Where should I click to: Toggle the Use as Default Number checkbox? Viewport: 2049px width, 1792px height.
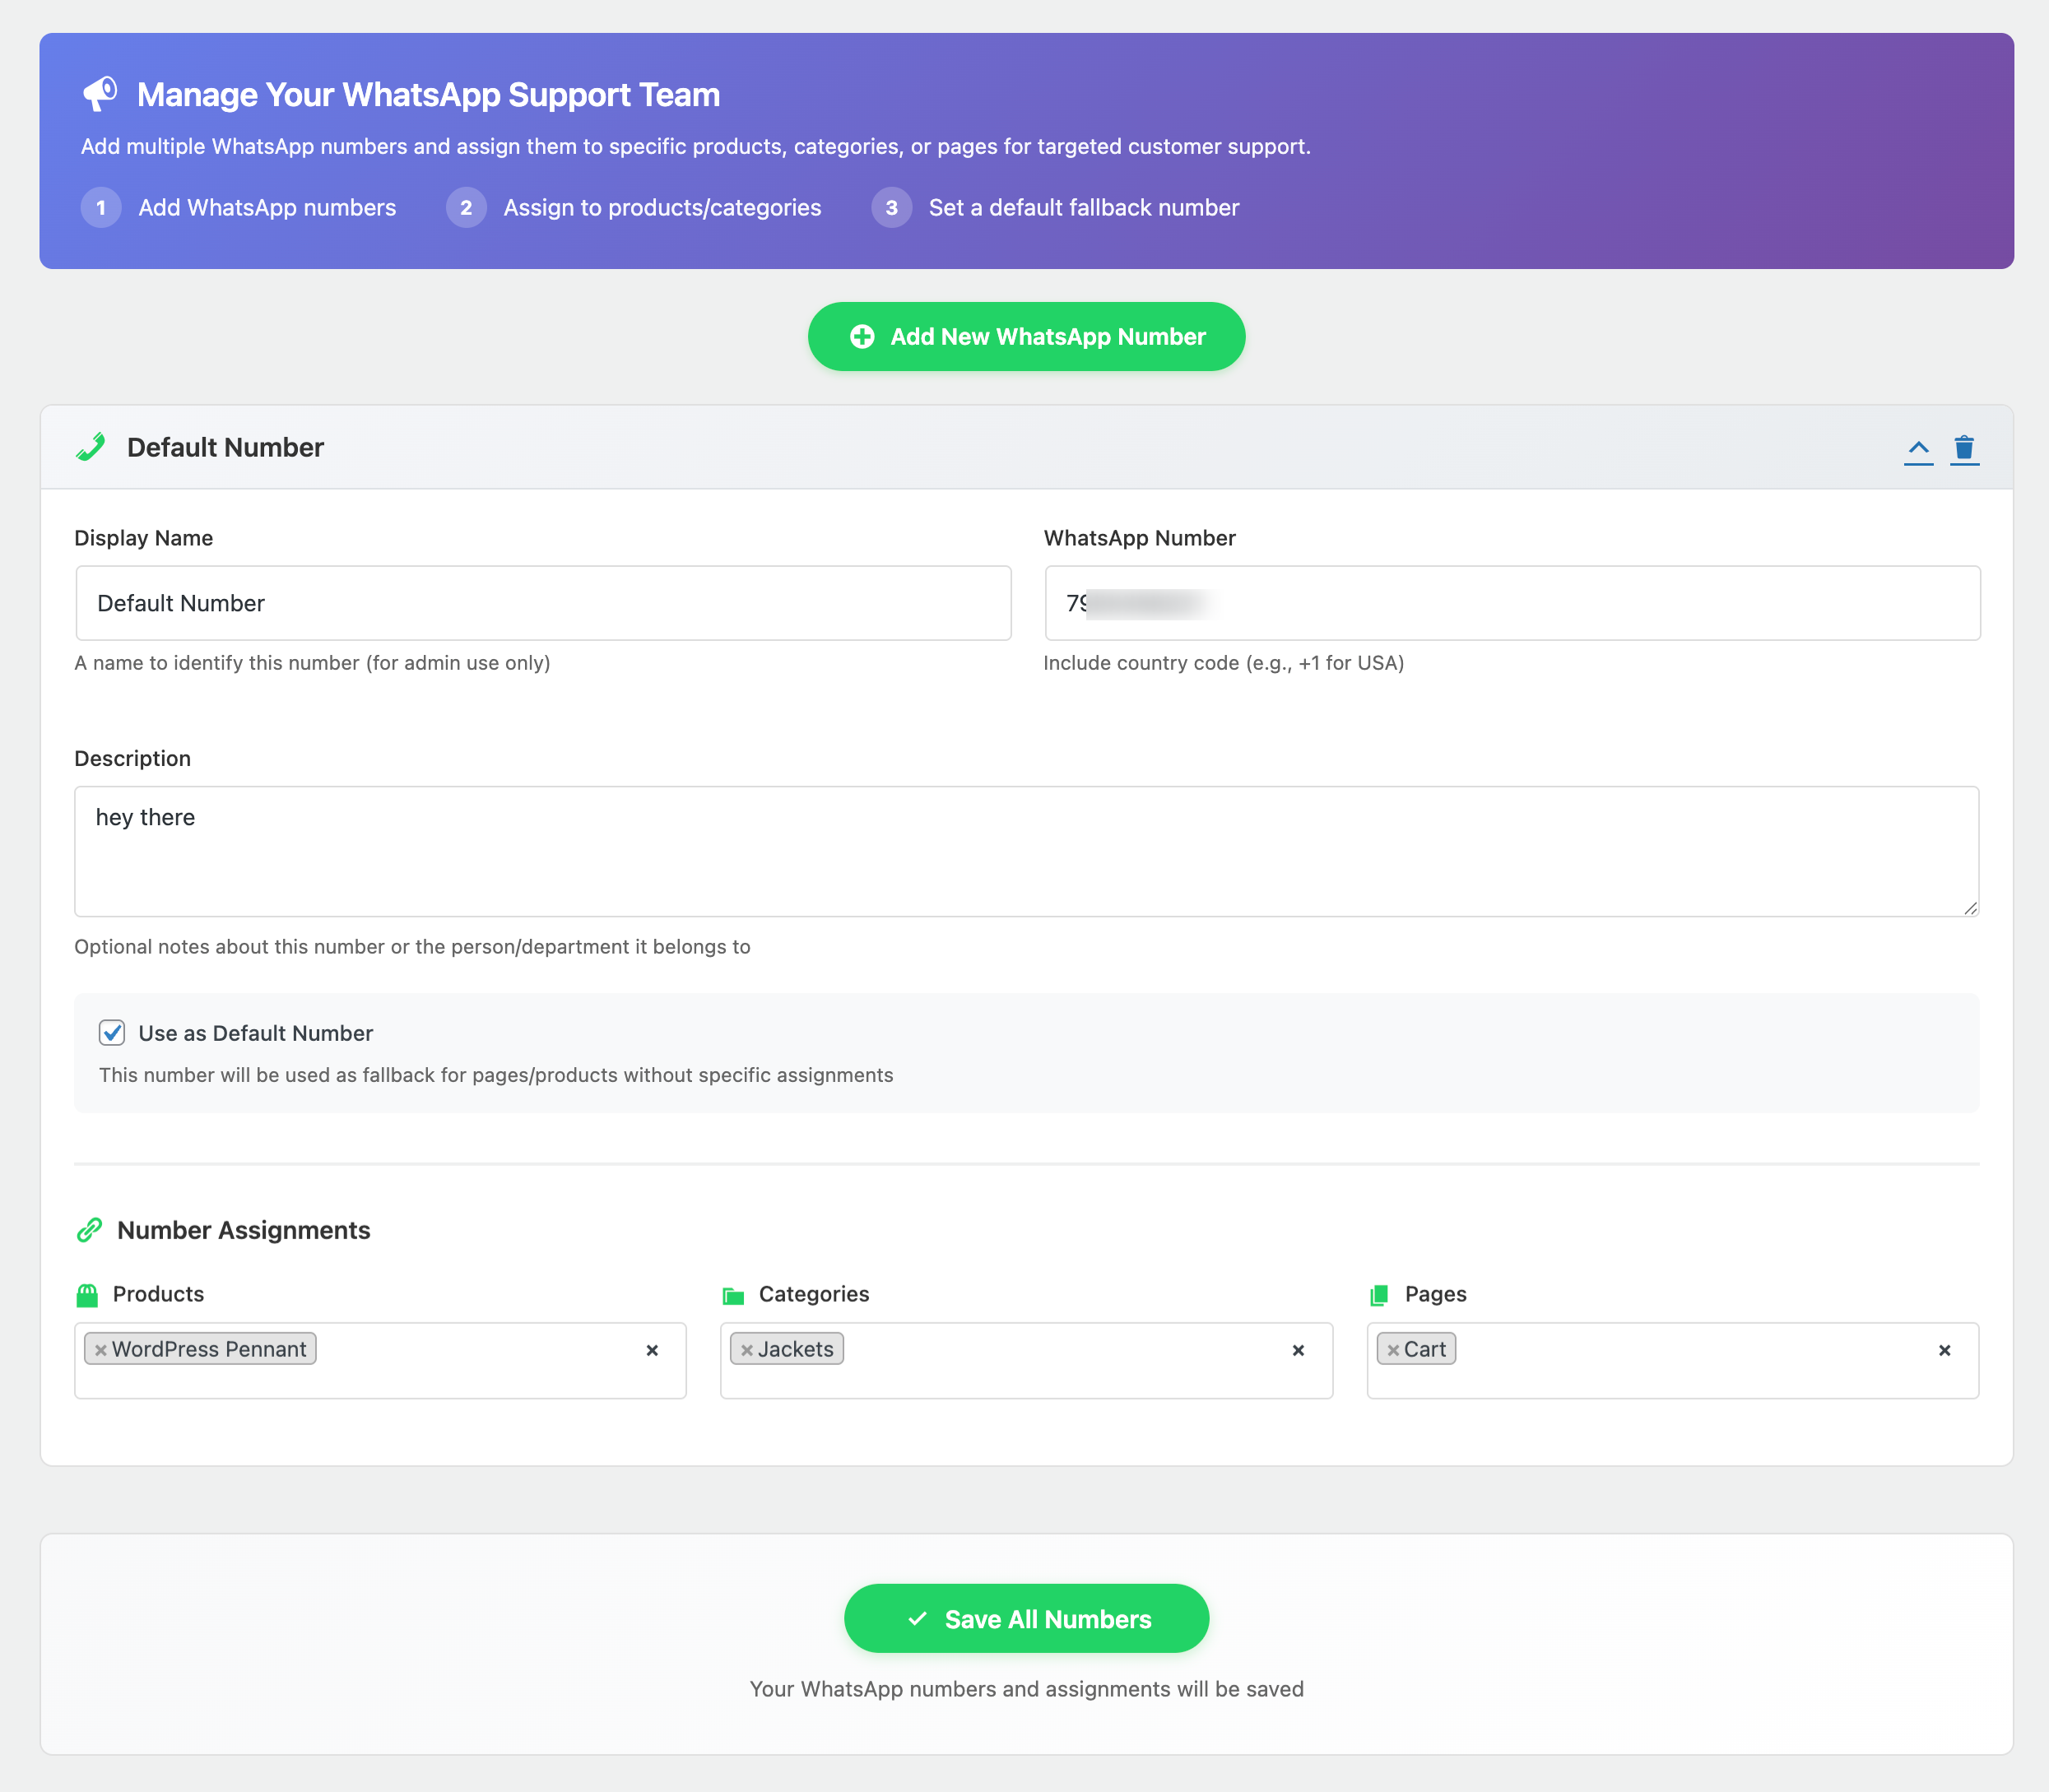(x=112, y=1033)
